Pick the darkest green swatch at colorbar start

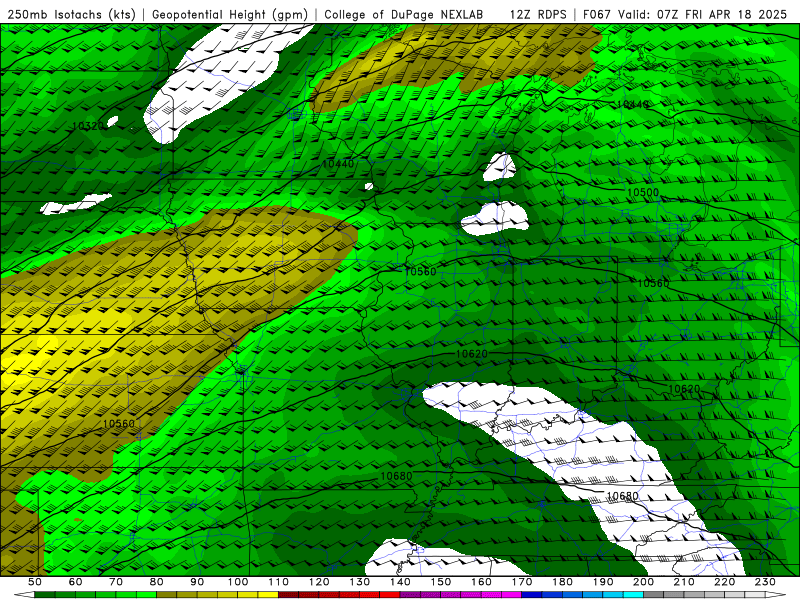[44, 595]
